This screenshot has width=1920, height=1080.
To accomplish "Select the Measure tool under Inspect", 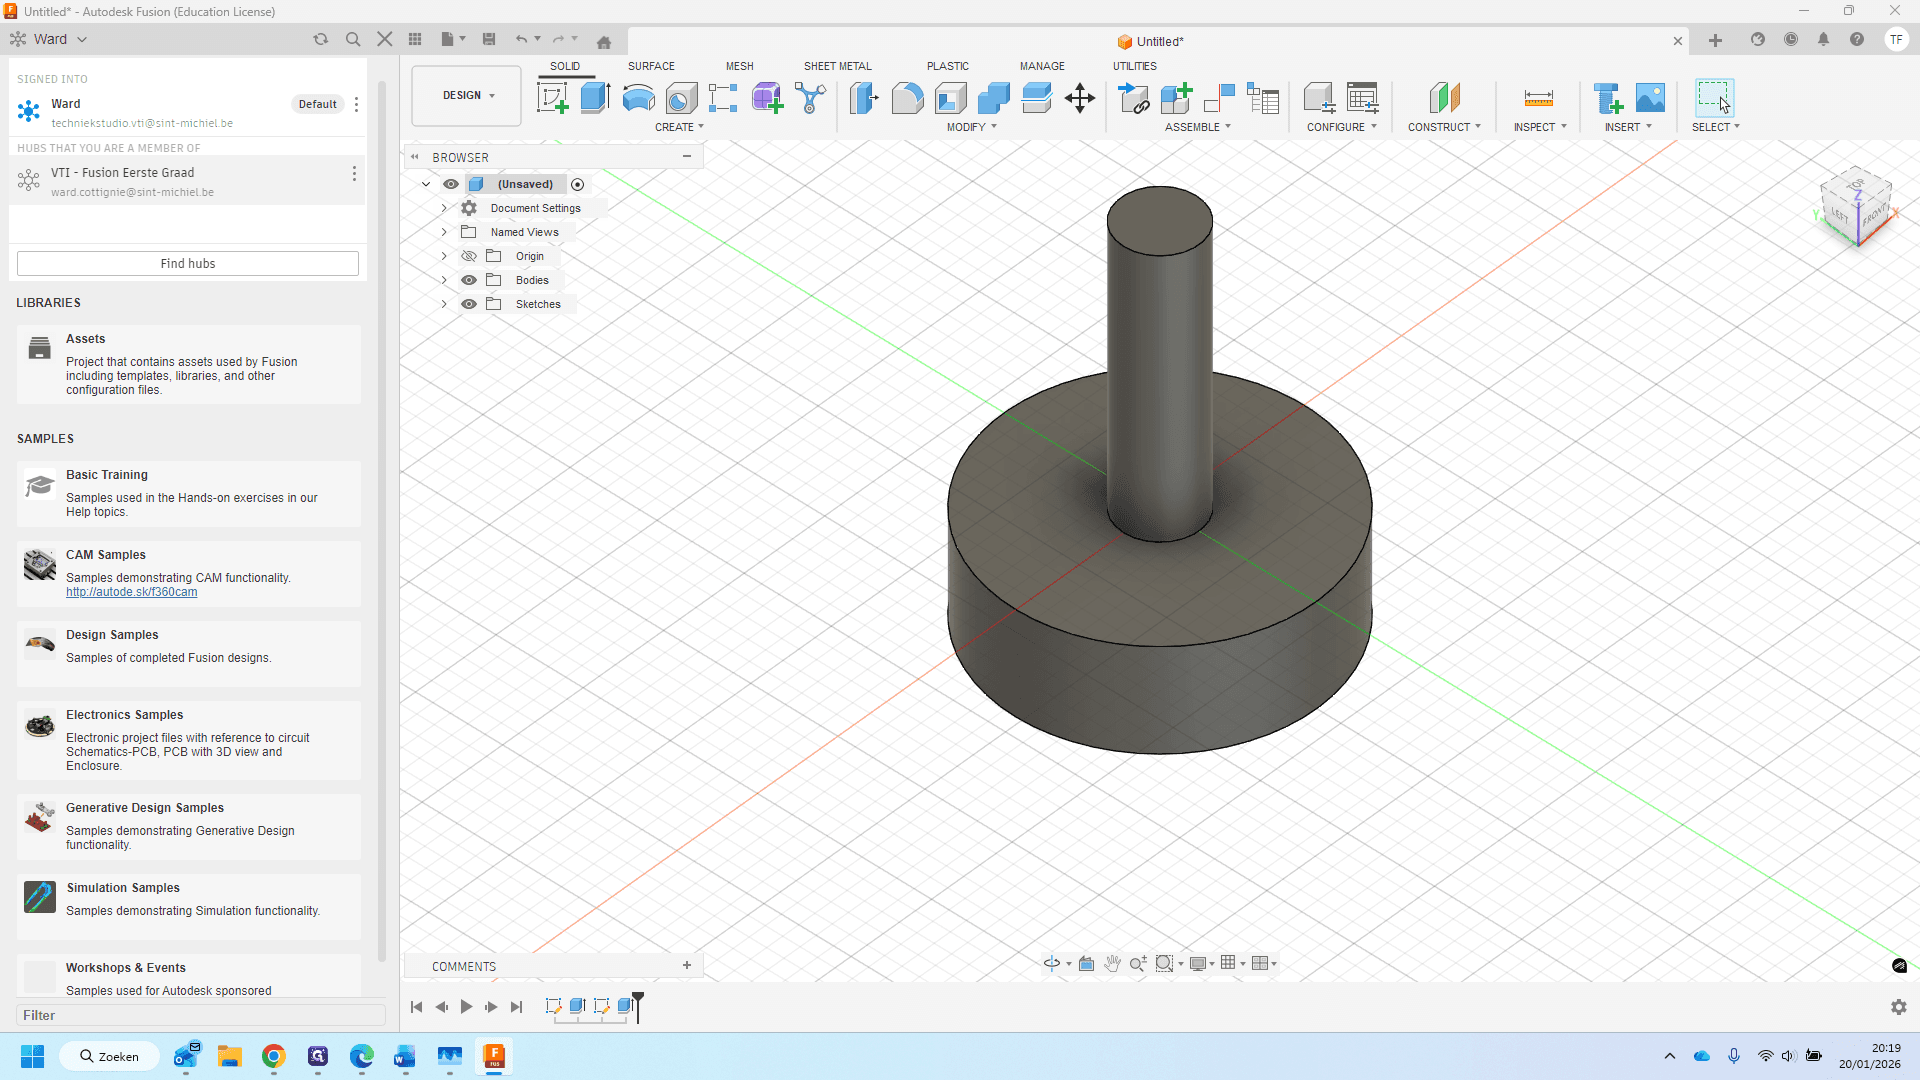I will click(x=1538, y=98).
